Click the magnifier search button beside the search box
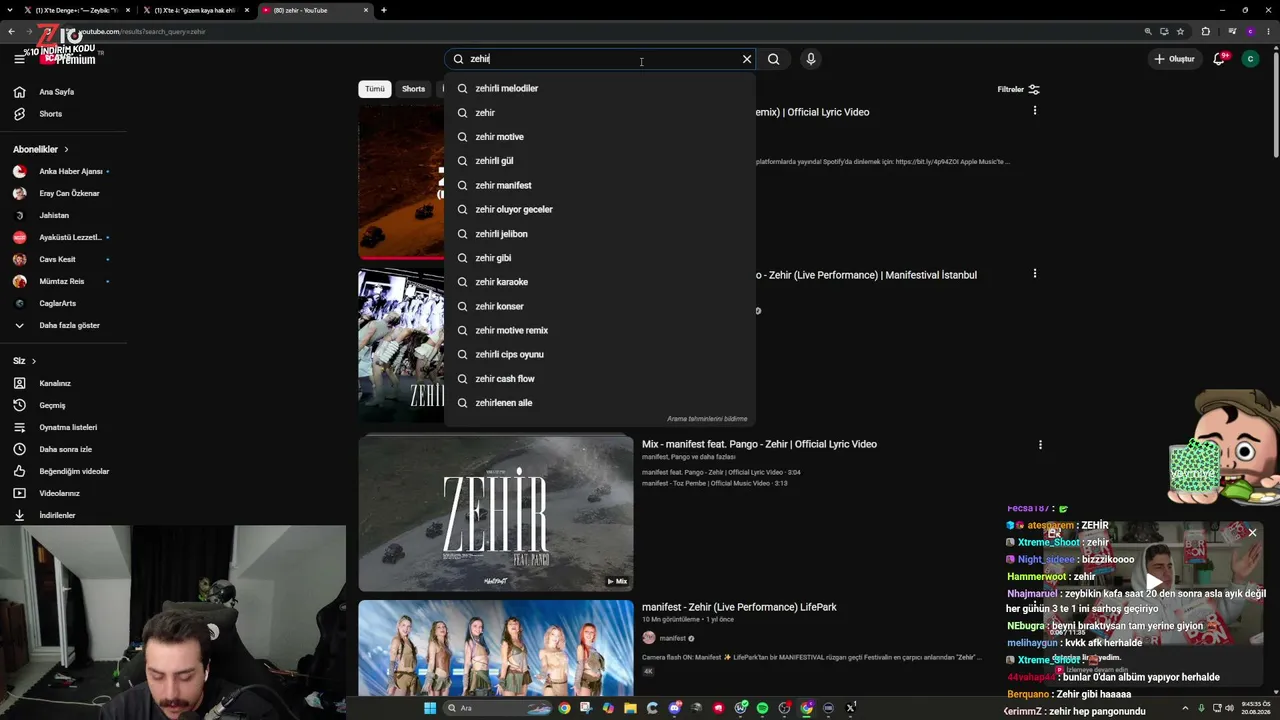Screen dimensions: 1280x720 (x=774, y=59)
